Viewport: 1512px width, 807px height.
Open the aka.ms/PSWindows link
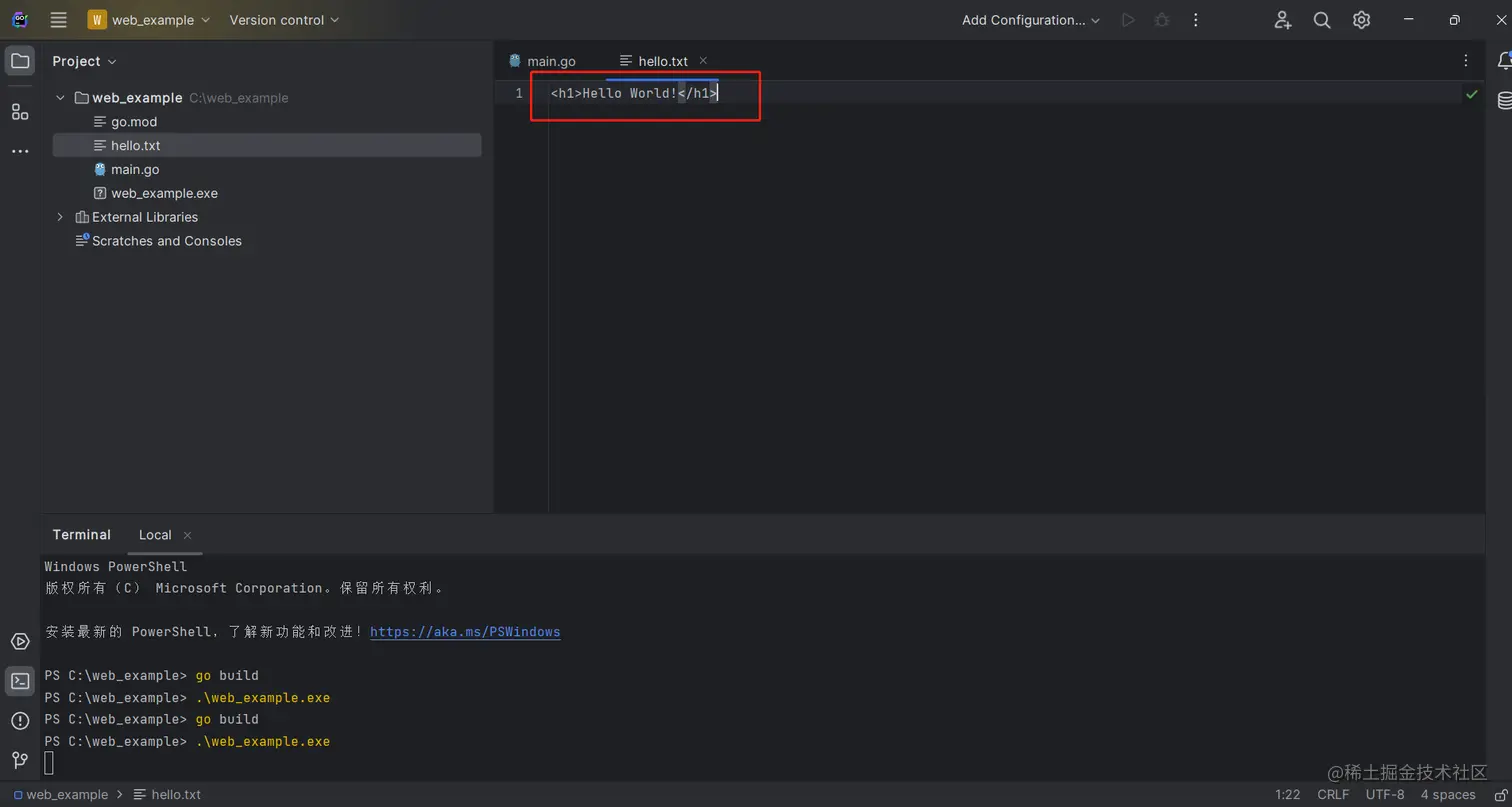point(465,632)
